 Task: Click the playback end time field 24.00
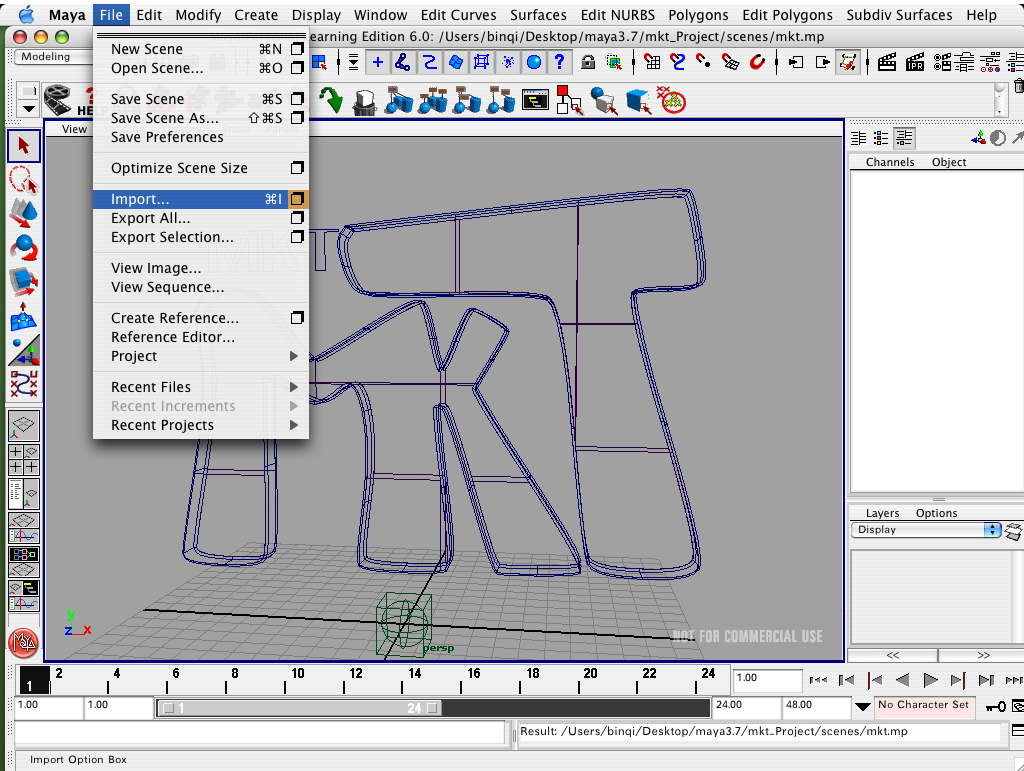[x=746, y=706]
